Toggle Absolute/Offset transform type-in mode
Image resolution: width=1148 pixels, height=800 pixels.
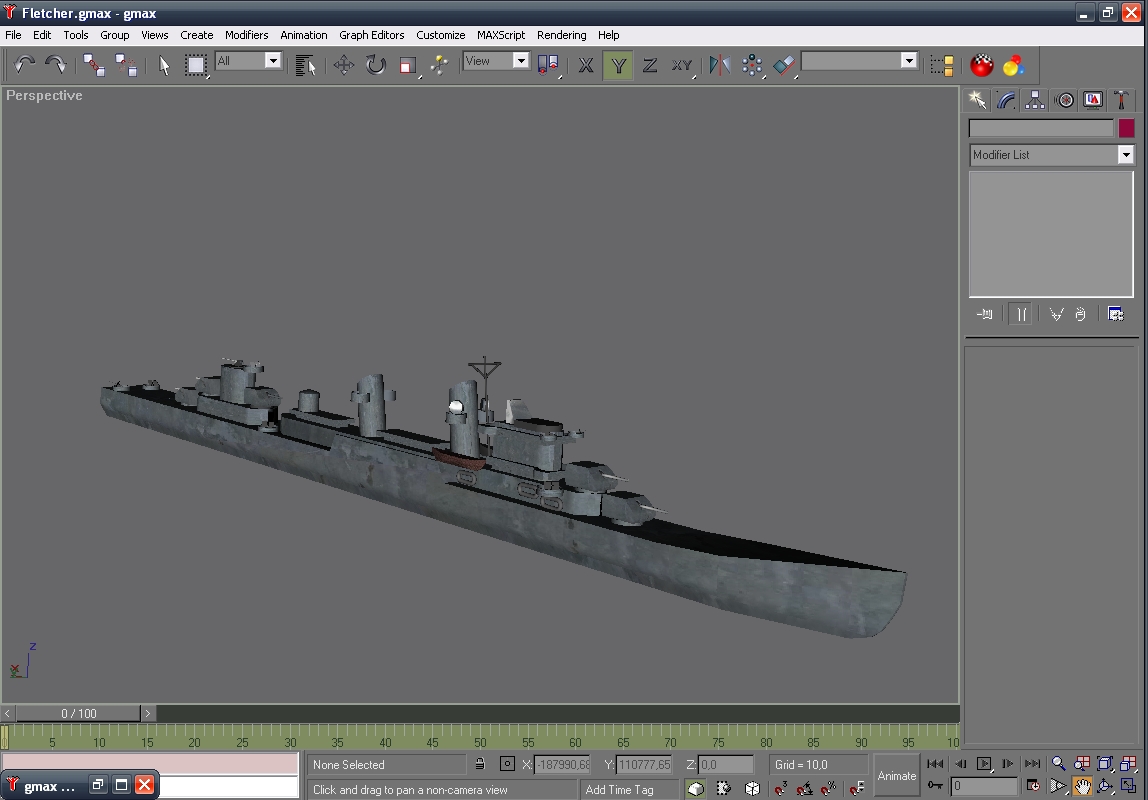pos(507,764)
